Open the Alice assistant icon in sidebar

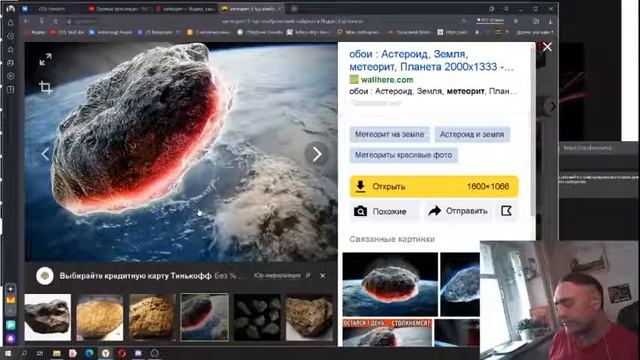click(x=11, y=338)
